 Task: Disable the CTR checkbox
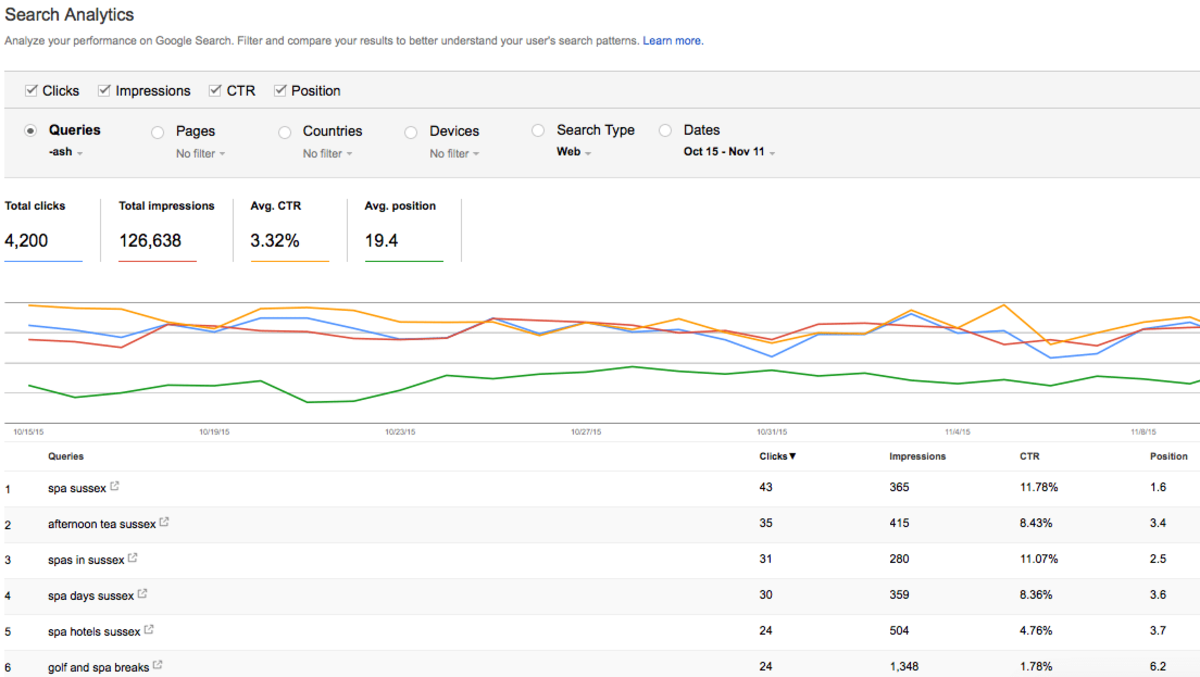pyautogui.click(x=215, y=91)
